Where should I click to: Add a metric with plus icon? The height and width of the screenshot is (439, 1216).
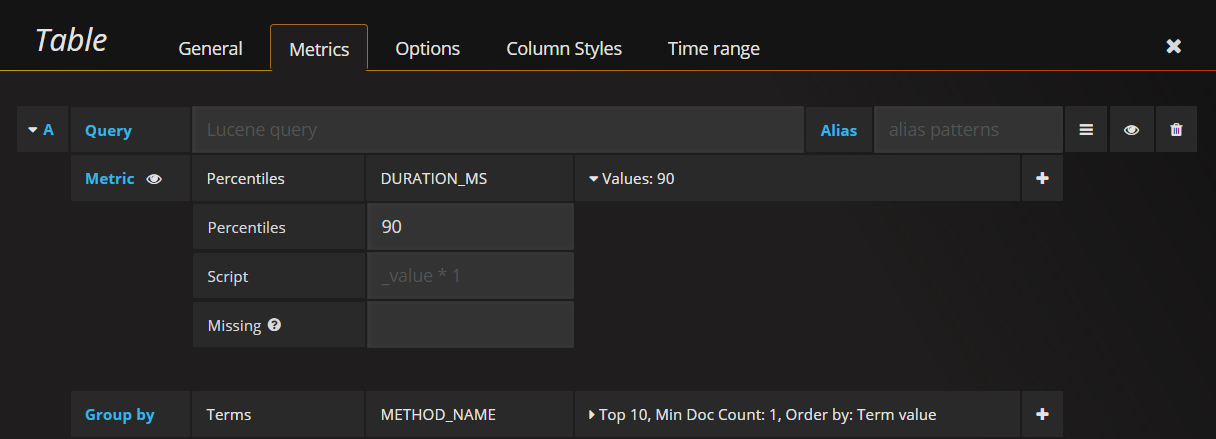click(x=1042, y=179)
